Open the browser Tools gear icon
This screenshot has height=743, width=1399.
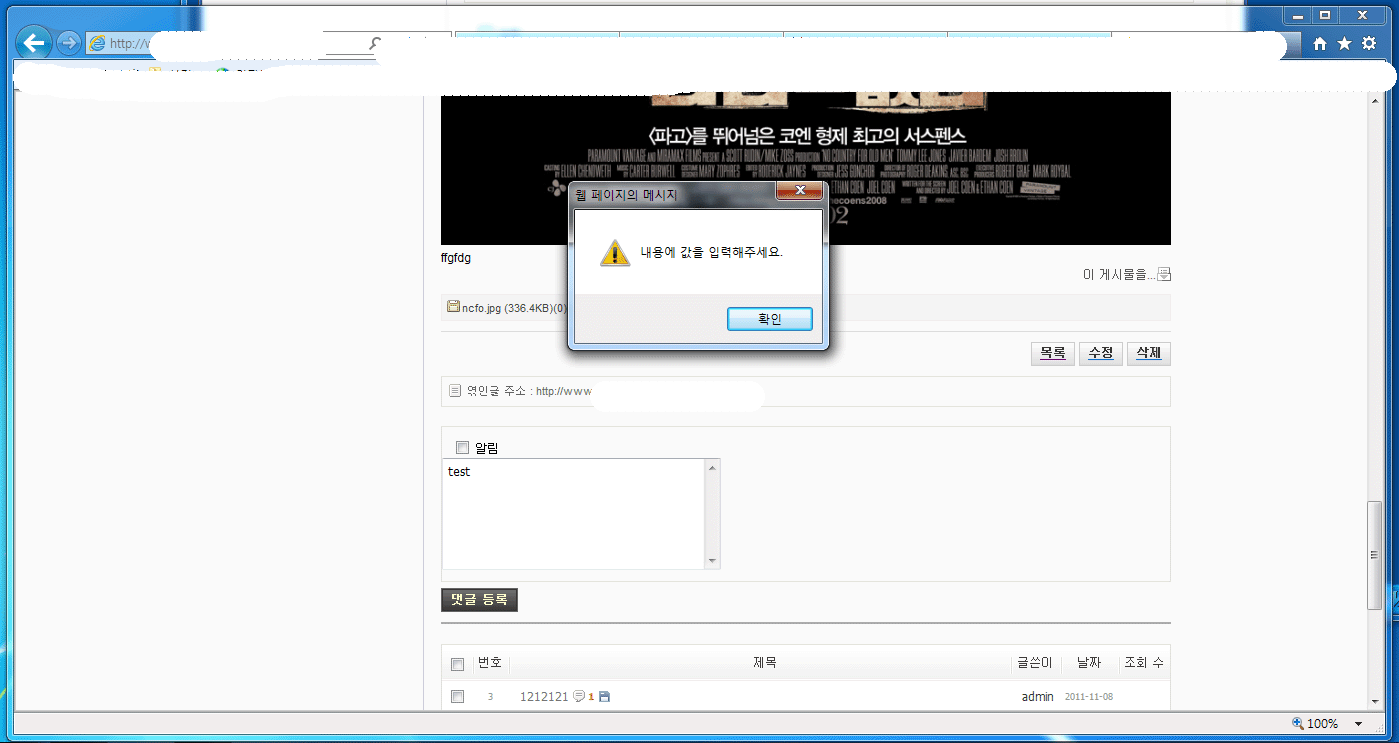1369,44
